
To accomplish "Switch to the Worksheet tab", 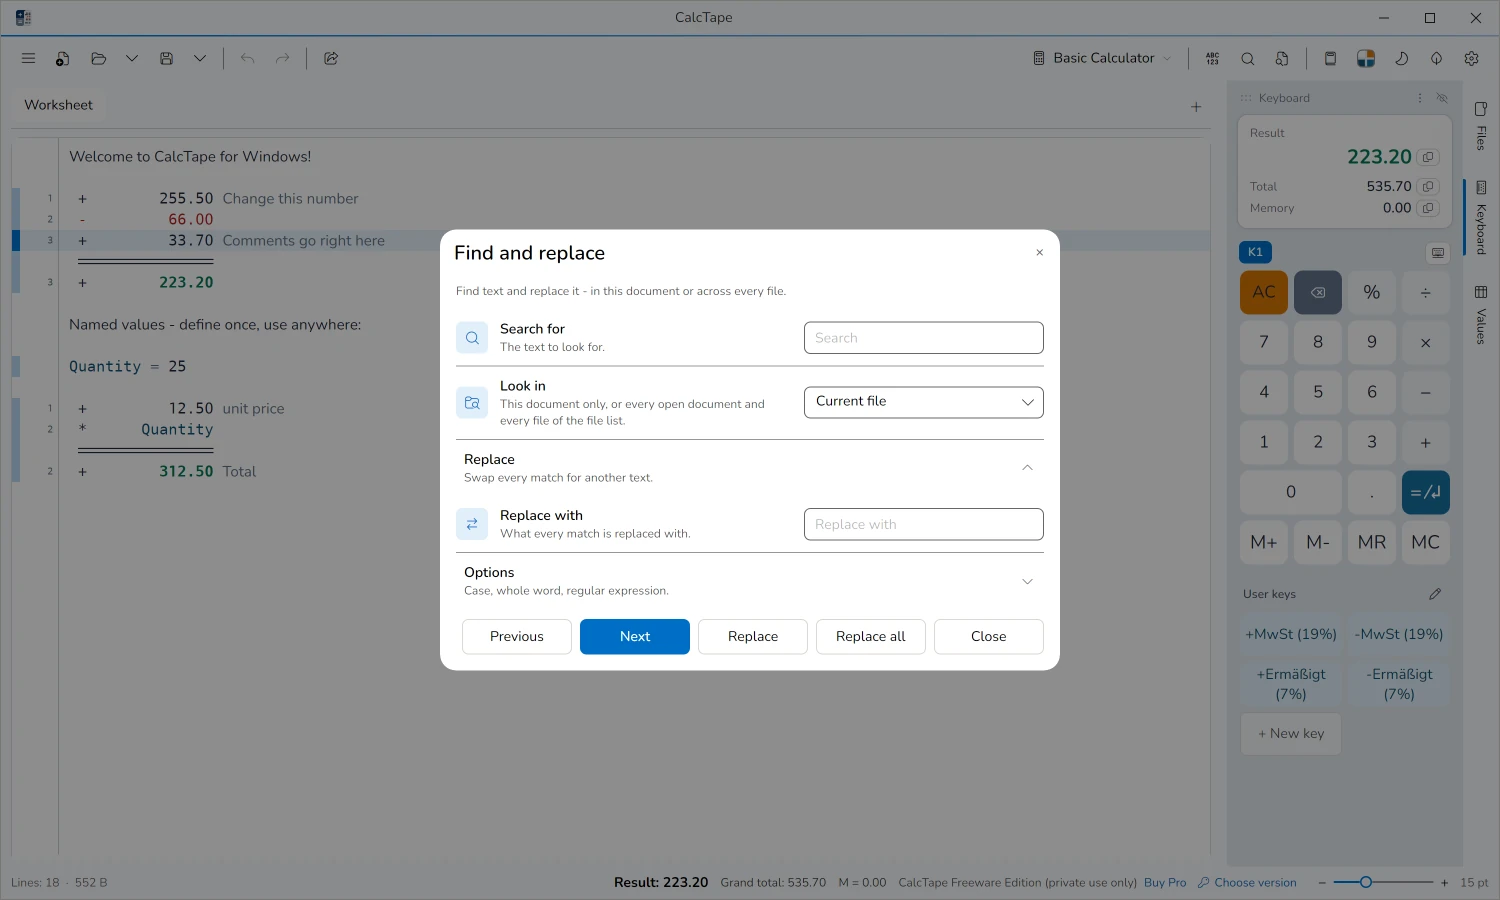I will [x=58, y=105].
